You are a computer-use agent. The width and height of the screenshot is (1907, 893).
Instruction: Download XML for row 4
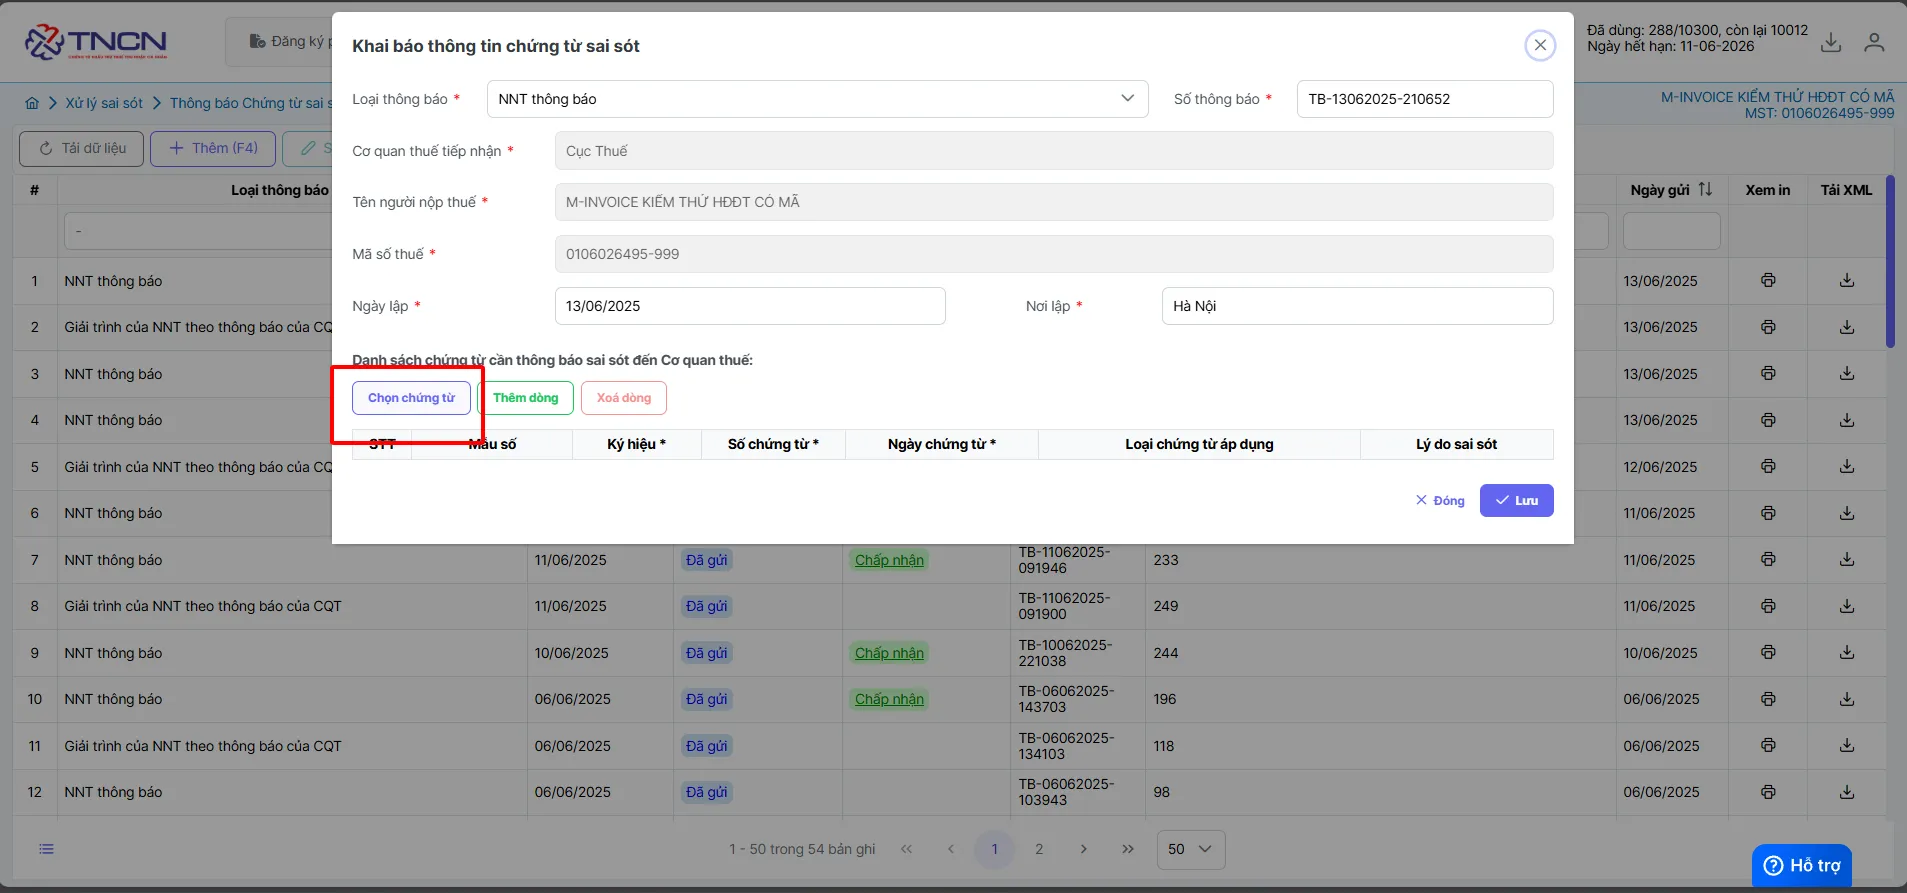click(1847, 420)
